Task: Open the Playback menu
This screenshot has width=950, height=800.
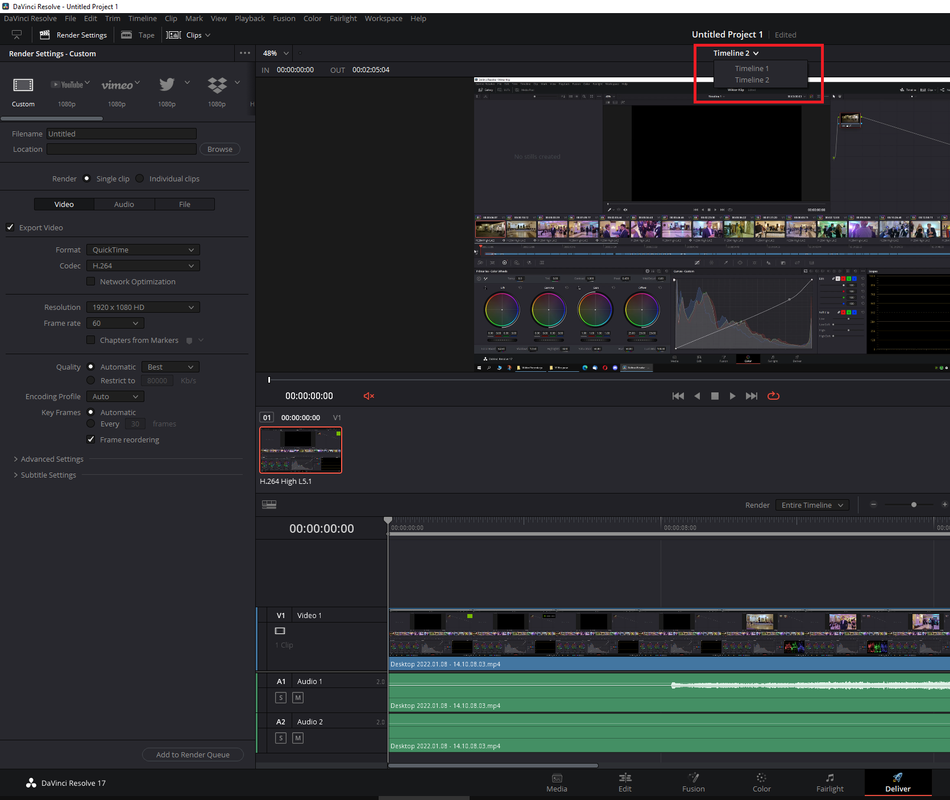Action: (250, 18)
